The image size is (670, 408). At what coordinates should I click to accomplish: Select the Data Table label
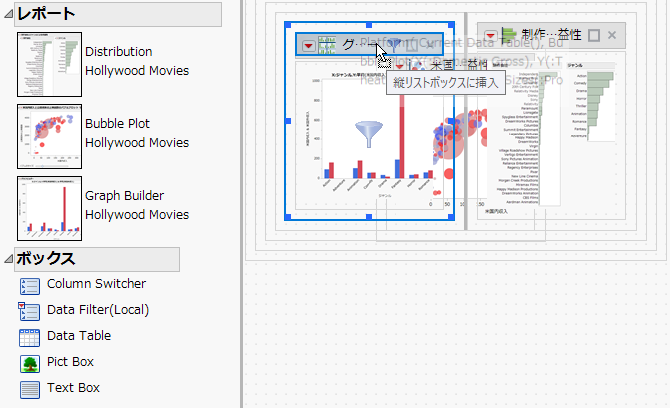point(79,336)
